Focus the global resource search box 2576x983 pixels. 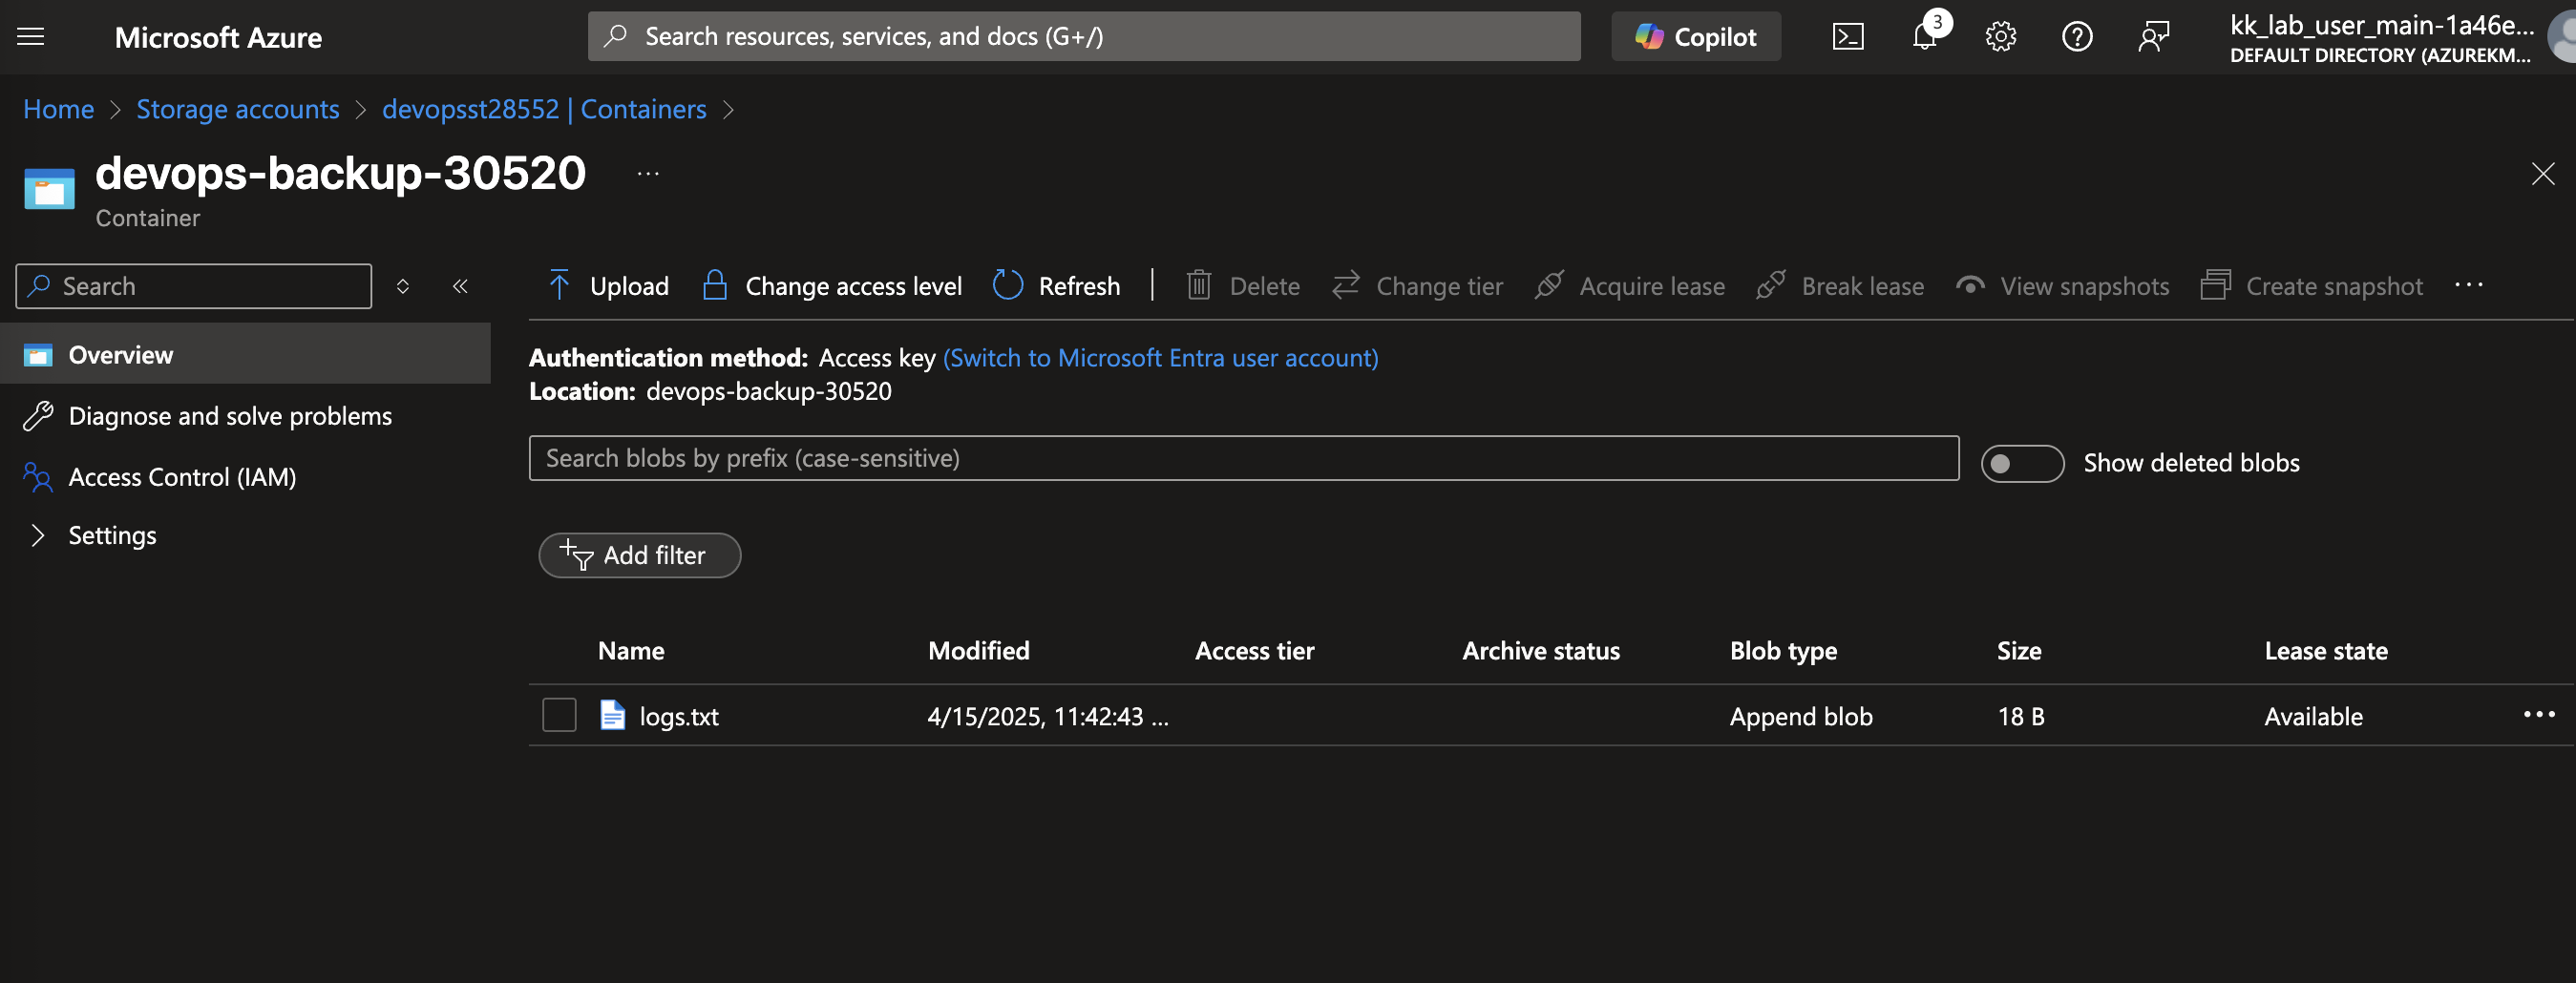click(x=1084, y=37)
